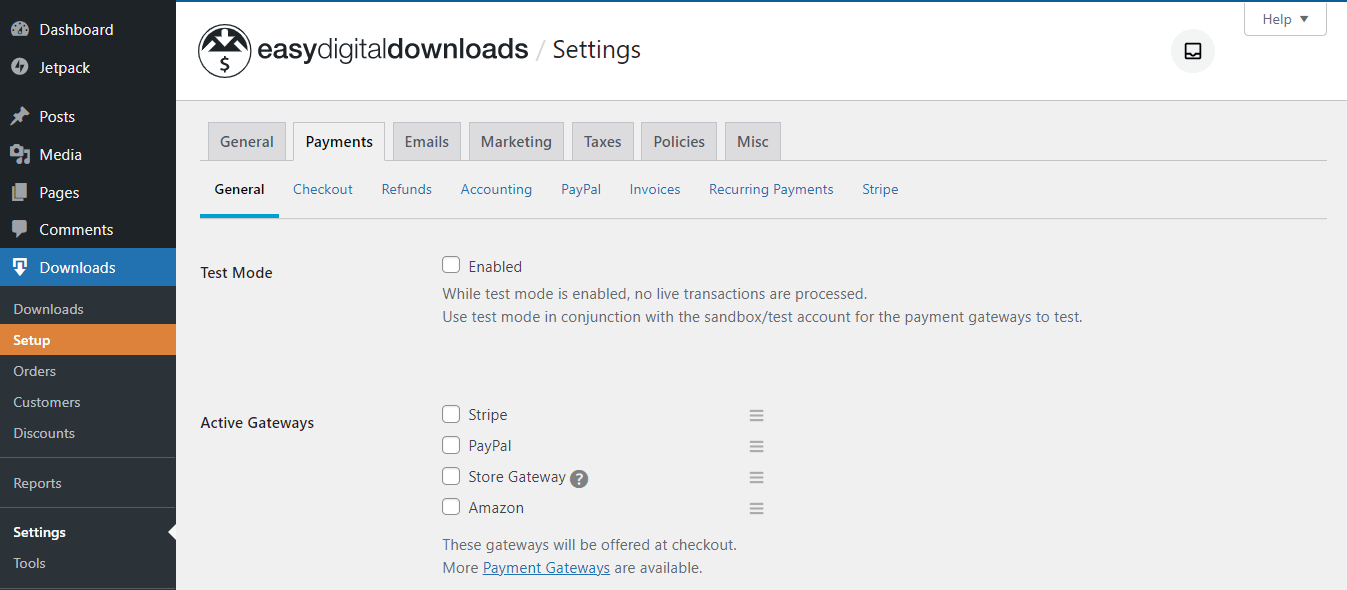Check the Stripe gateway checkbox

451,414
